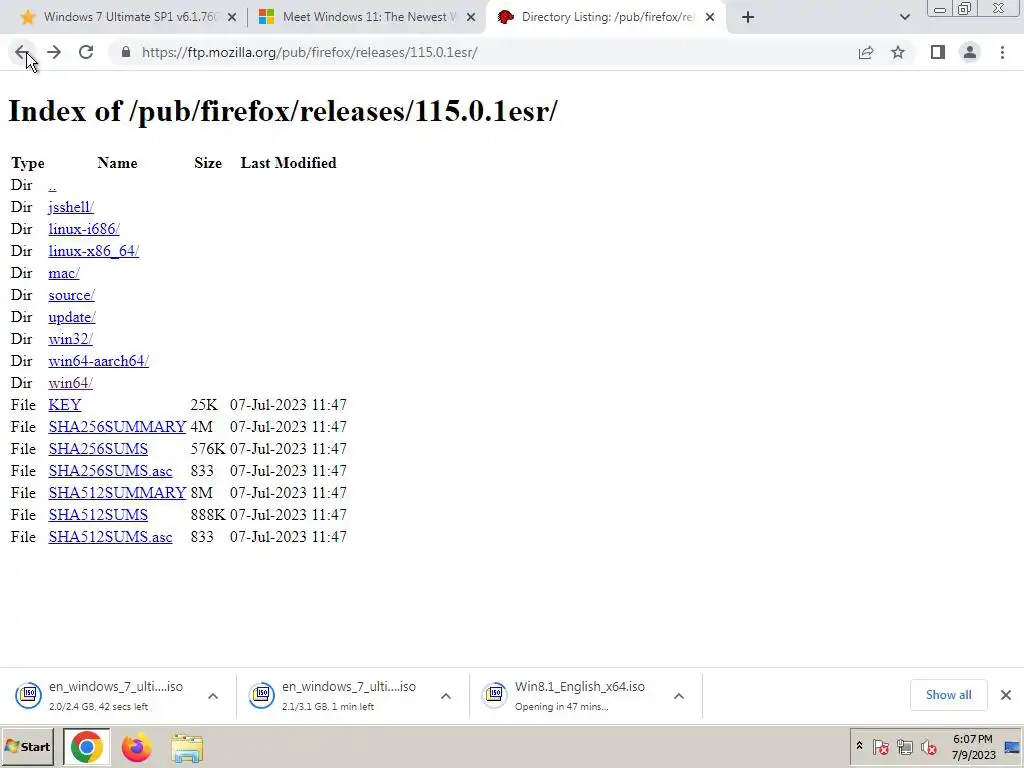Share this page using the share icon
Image resolution: width=1024 pixels, height=768 pixels.
click(x=866, y=52)
